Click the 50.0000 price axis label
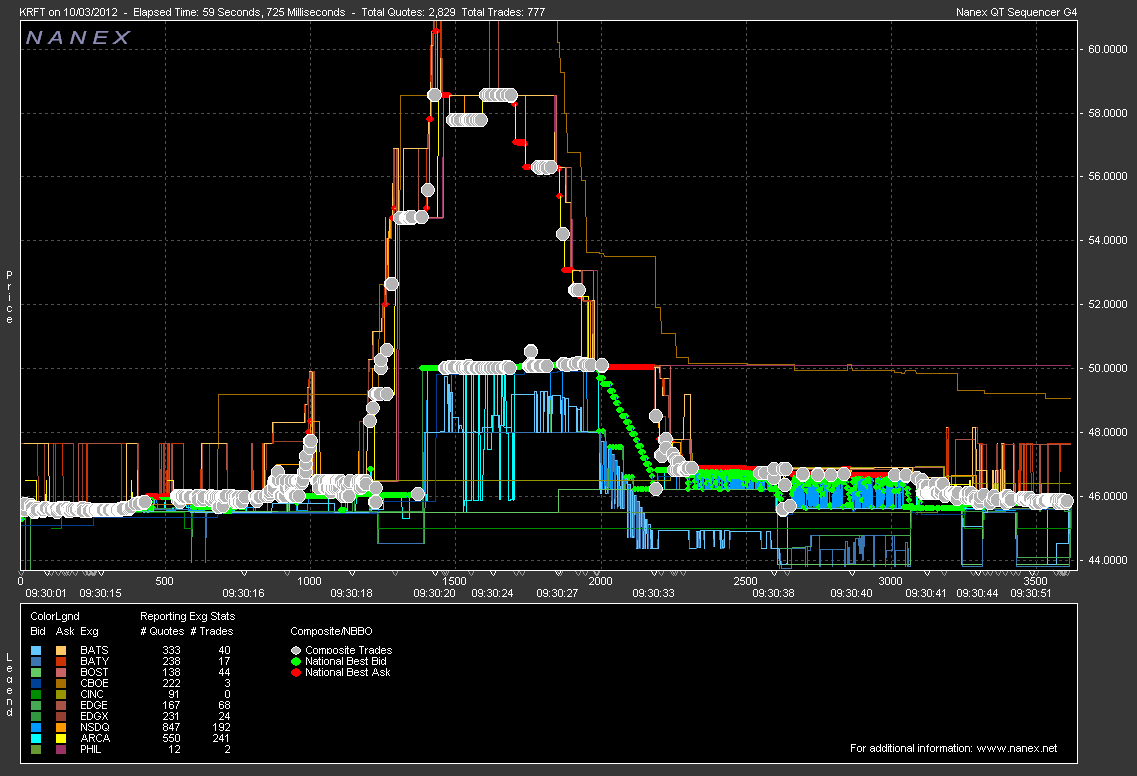 coord(1108,368)
